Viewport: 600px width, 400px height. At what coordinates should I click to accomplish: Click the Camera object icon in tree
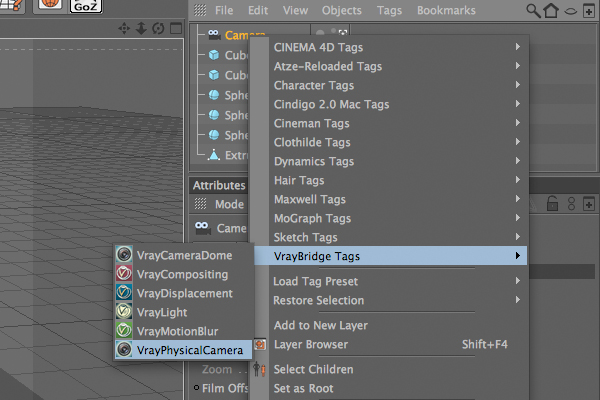pyautogui.click(x=214, y=35)
